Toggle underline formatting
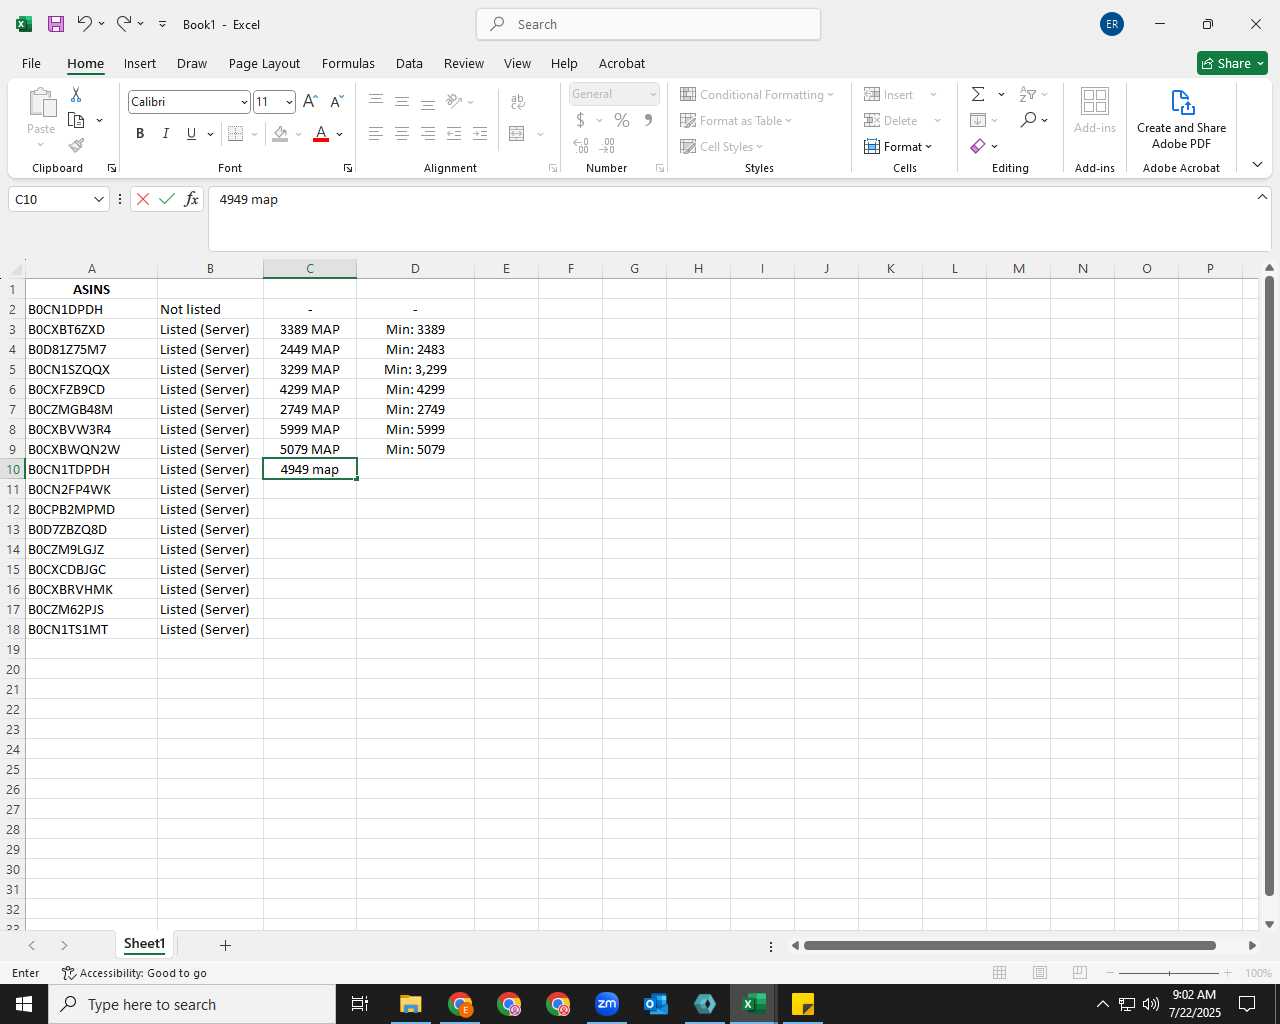Image resolution: width=1280 pixels, height=1024 pixels. [191, 134]
